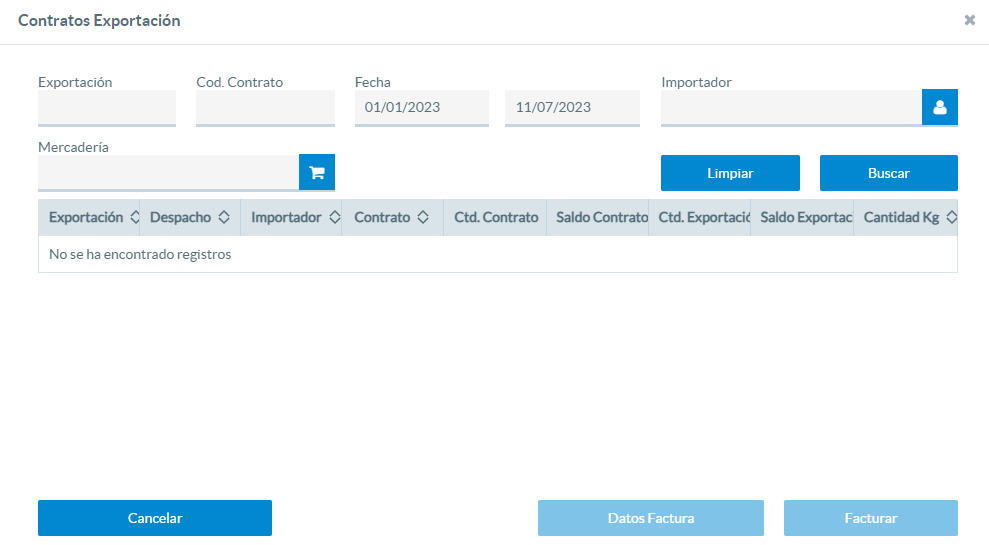
Task: Click the Datos Factura button
Action: [651, 518]
